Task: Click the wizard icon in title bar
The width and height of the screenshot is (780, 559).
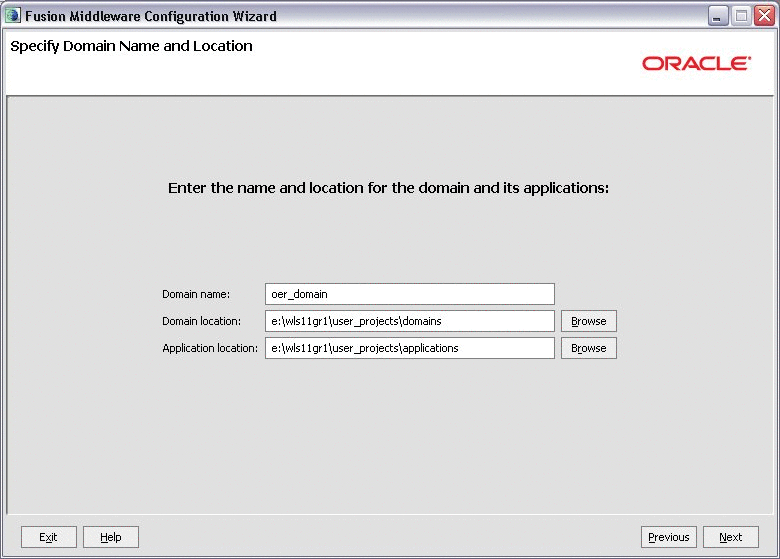Action: [x=12, y=15]
